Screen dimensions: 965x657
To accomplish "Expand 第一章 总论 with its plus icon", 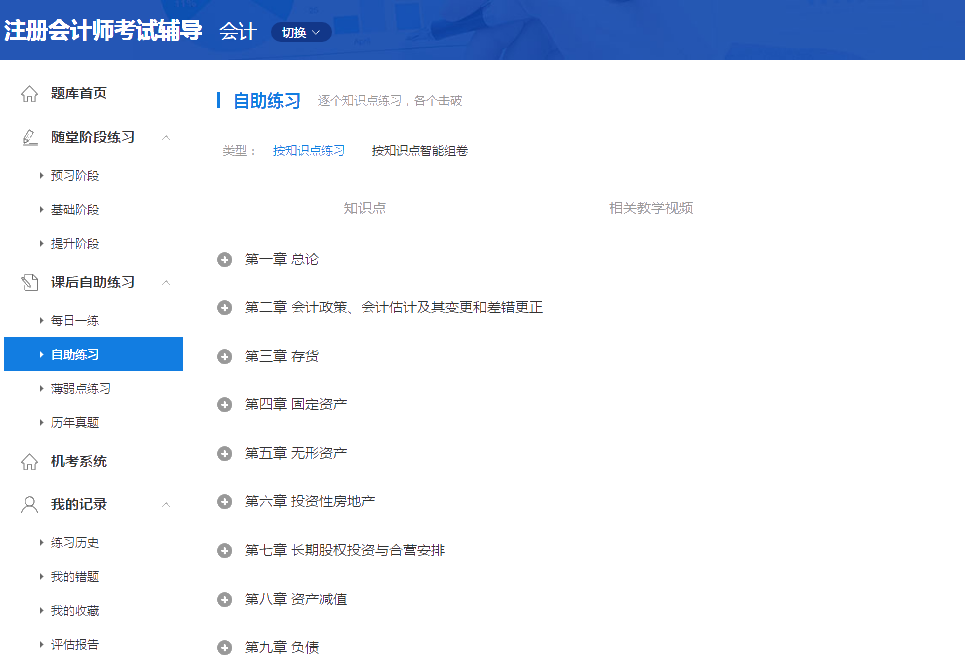I will pyautogui.click(x=224, y=258).
